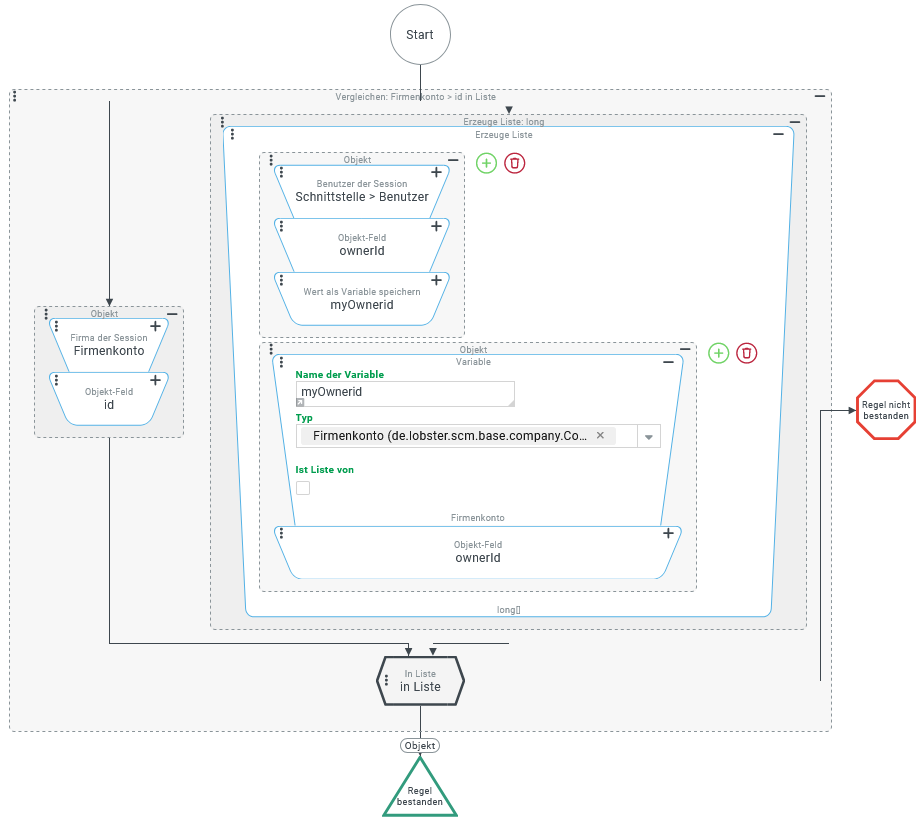Expand the 'Schnittstelle > Benutzer' block
This screenshot has height=825, width=921.
click(436, 172)
